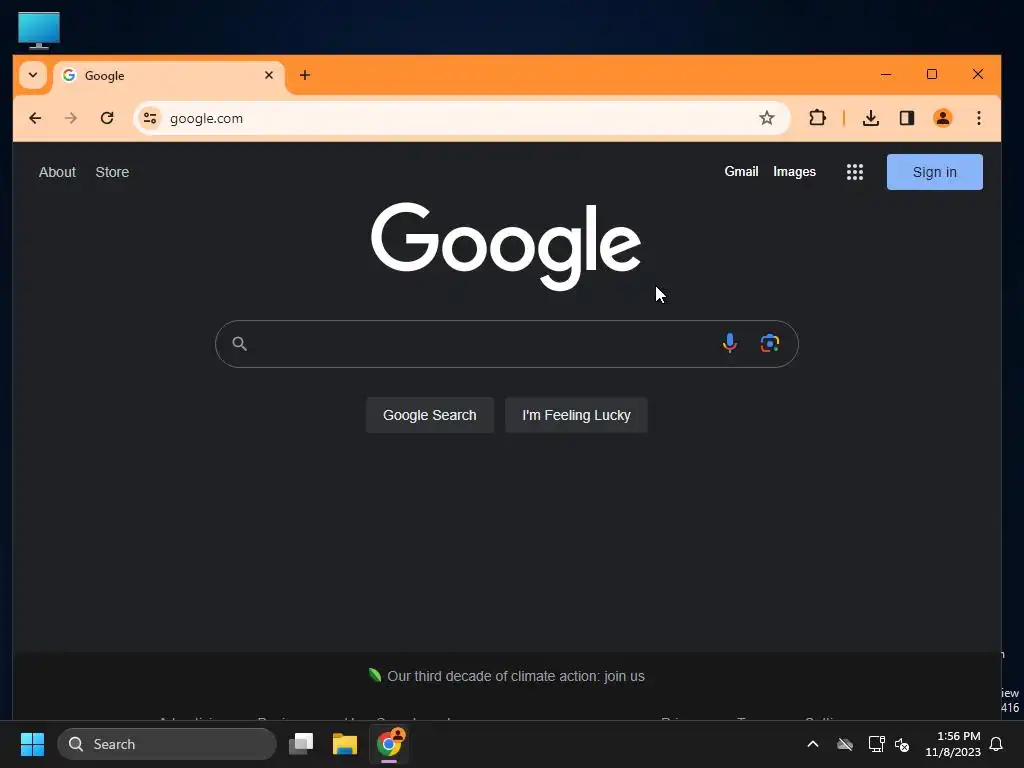Click the taskbar Search box
Screen dimensions: 1024x768
click(x=167, y=744)
